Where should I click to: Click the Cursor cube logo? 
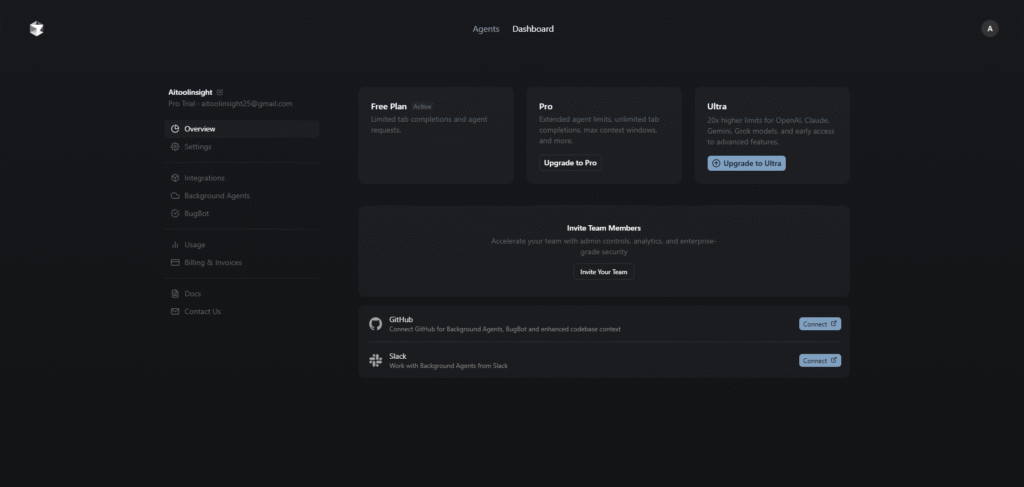[37, 29]
